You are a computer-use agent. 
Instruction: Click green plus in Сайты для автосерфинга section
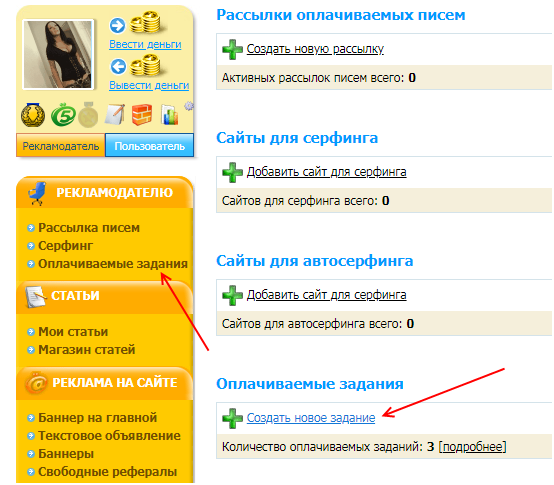click(x=232, y=295)
